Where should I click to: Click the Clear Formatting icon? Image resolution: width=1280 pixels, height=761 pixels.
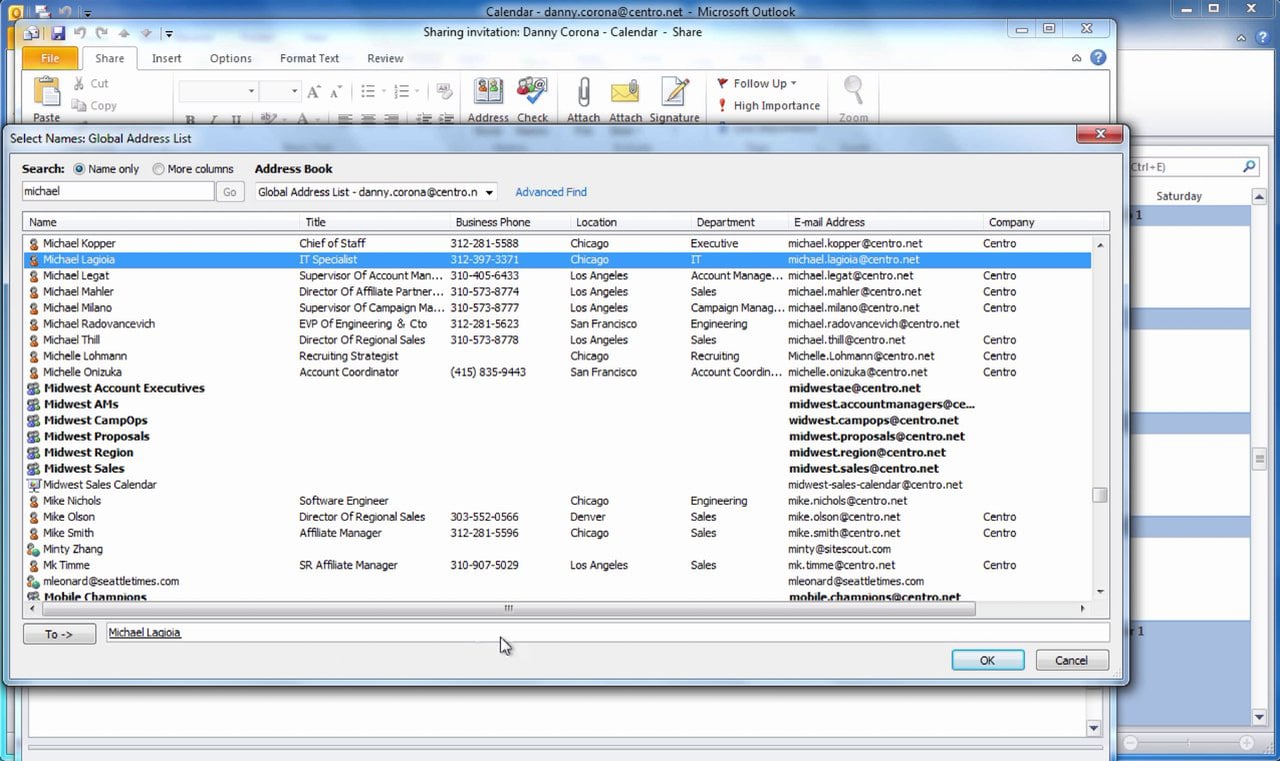pos(444,92)
